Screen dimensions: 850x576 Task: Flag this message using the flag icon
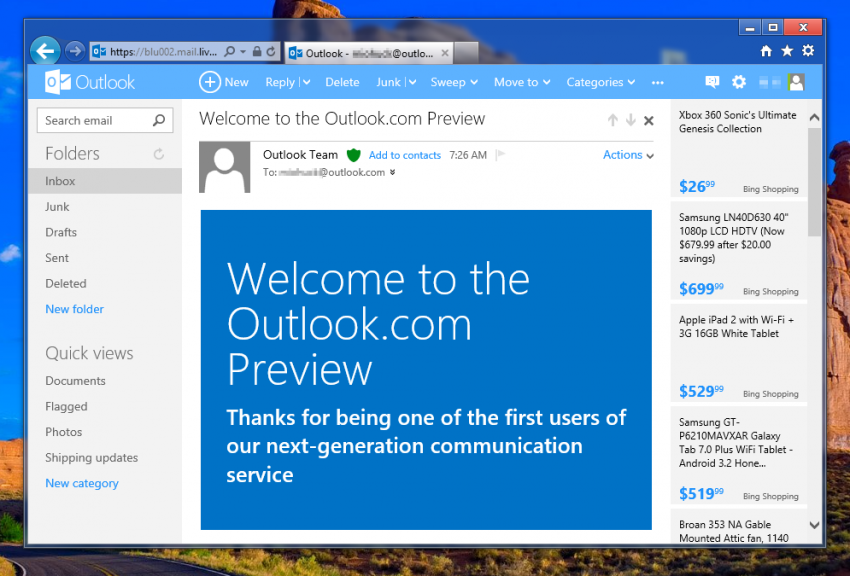coord(500,155)
